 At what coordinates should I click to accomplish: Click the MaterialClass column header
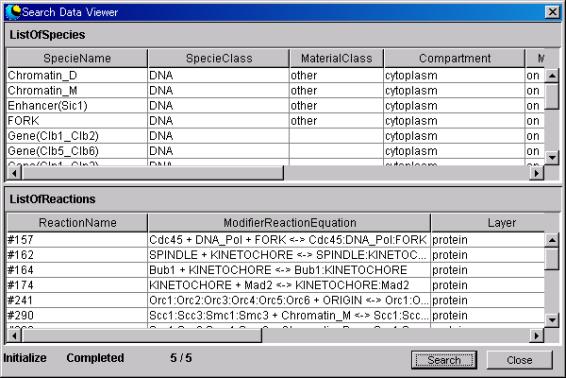point(336,58)
